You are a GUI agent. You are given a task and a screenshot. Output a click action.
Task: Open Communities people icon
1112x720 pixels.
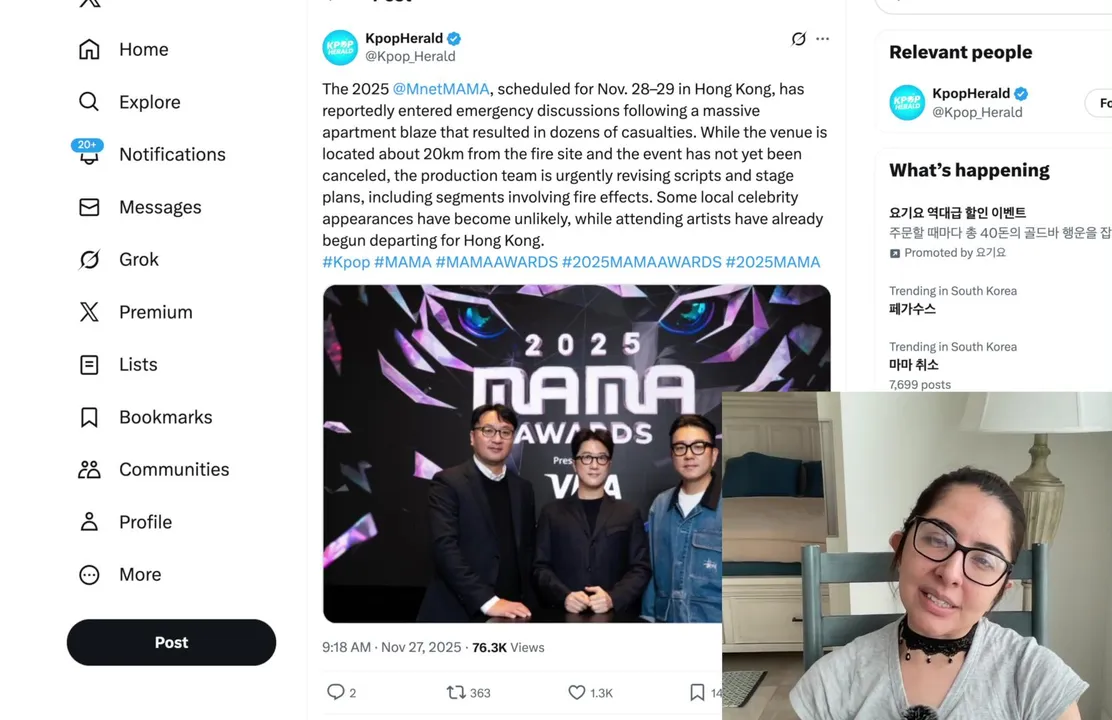click(89, 469)
